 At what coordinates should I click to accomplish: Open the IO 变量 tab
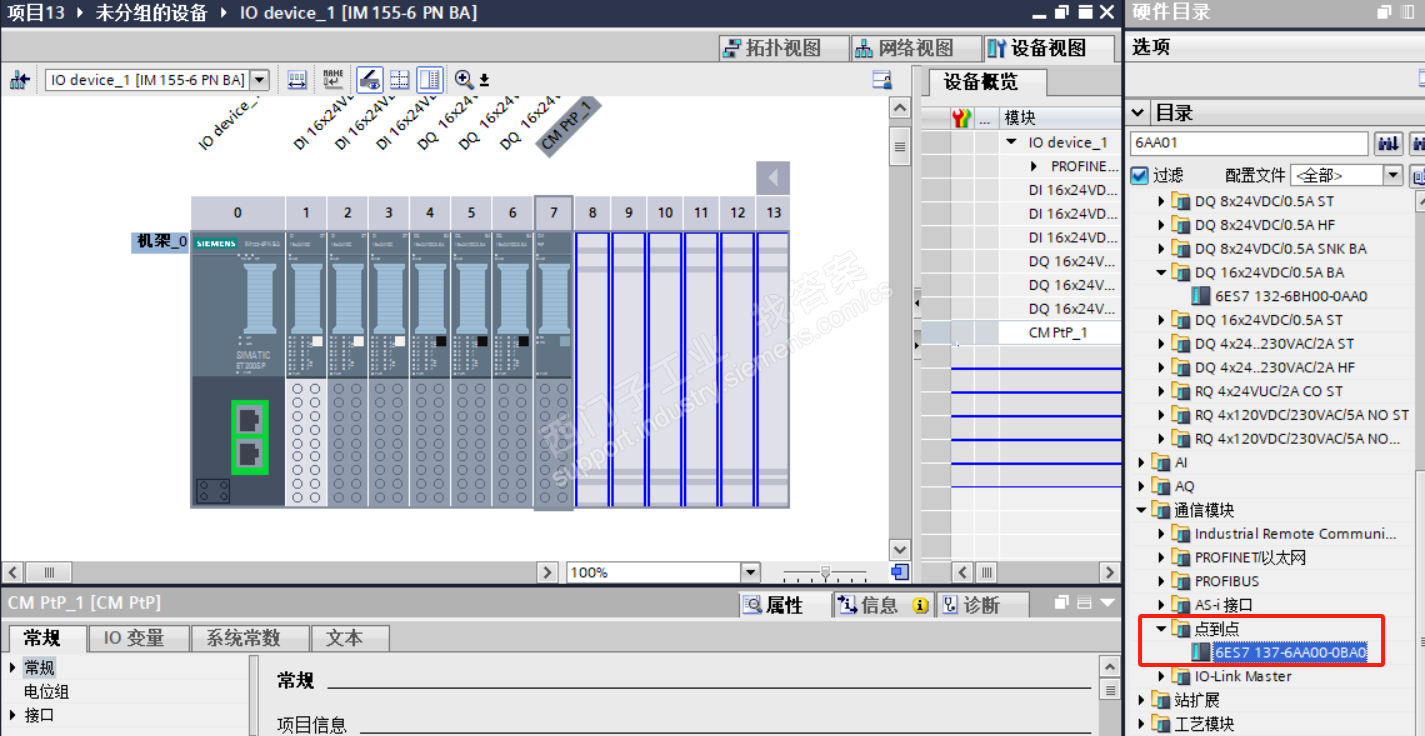click(x=134, y=638)
